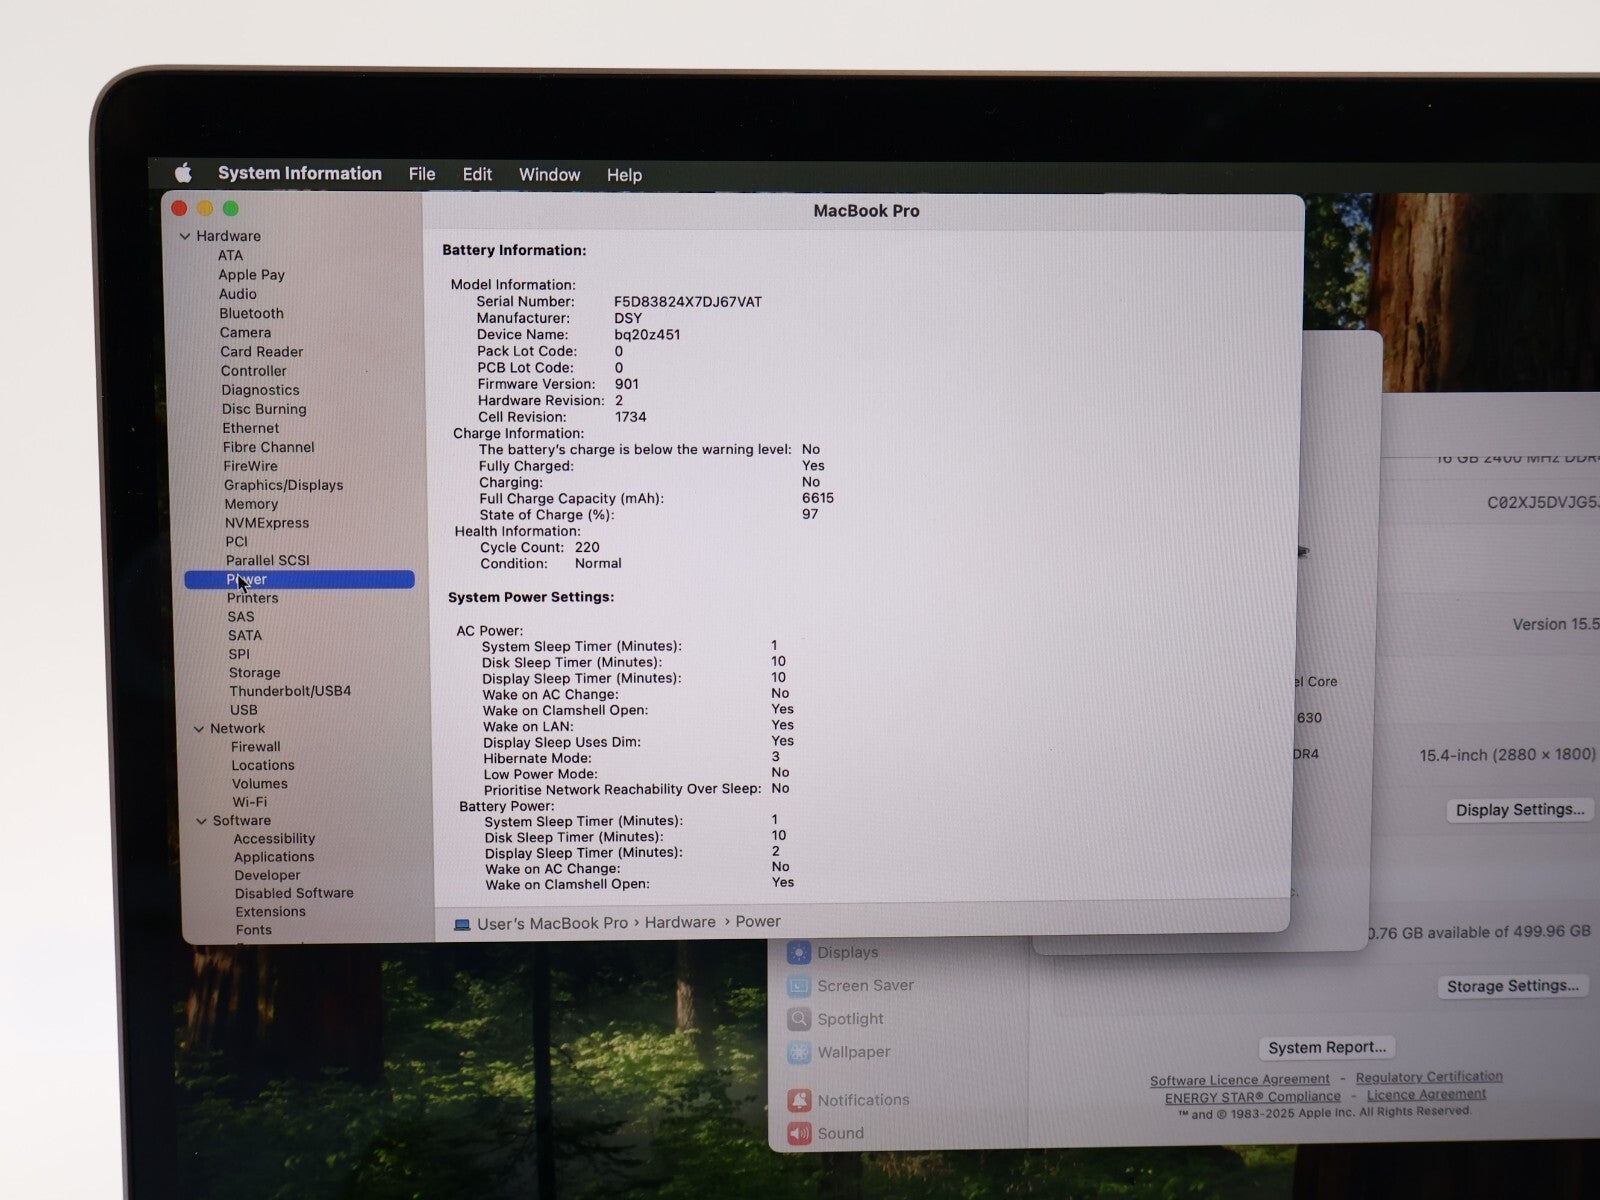Select Storage in the sidebar
The width and height of the screenshot is (1600, 1200).
[x=254, y=673]
